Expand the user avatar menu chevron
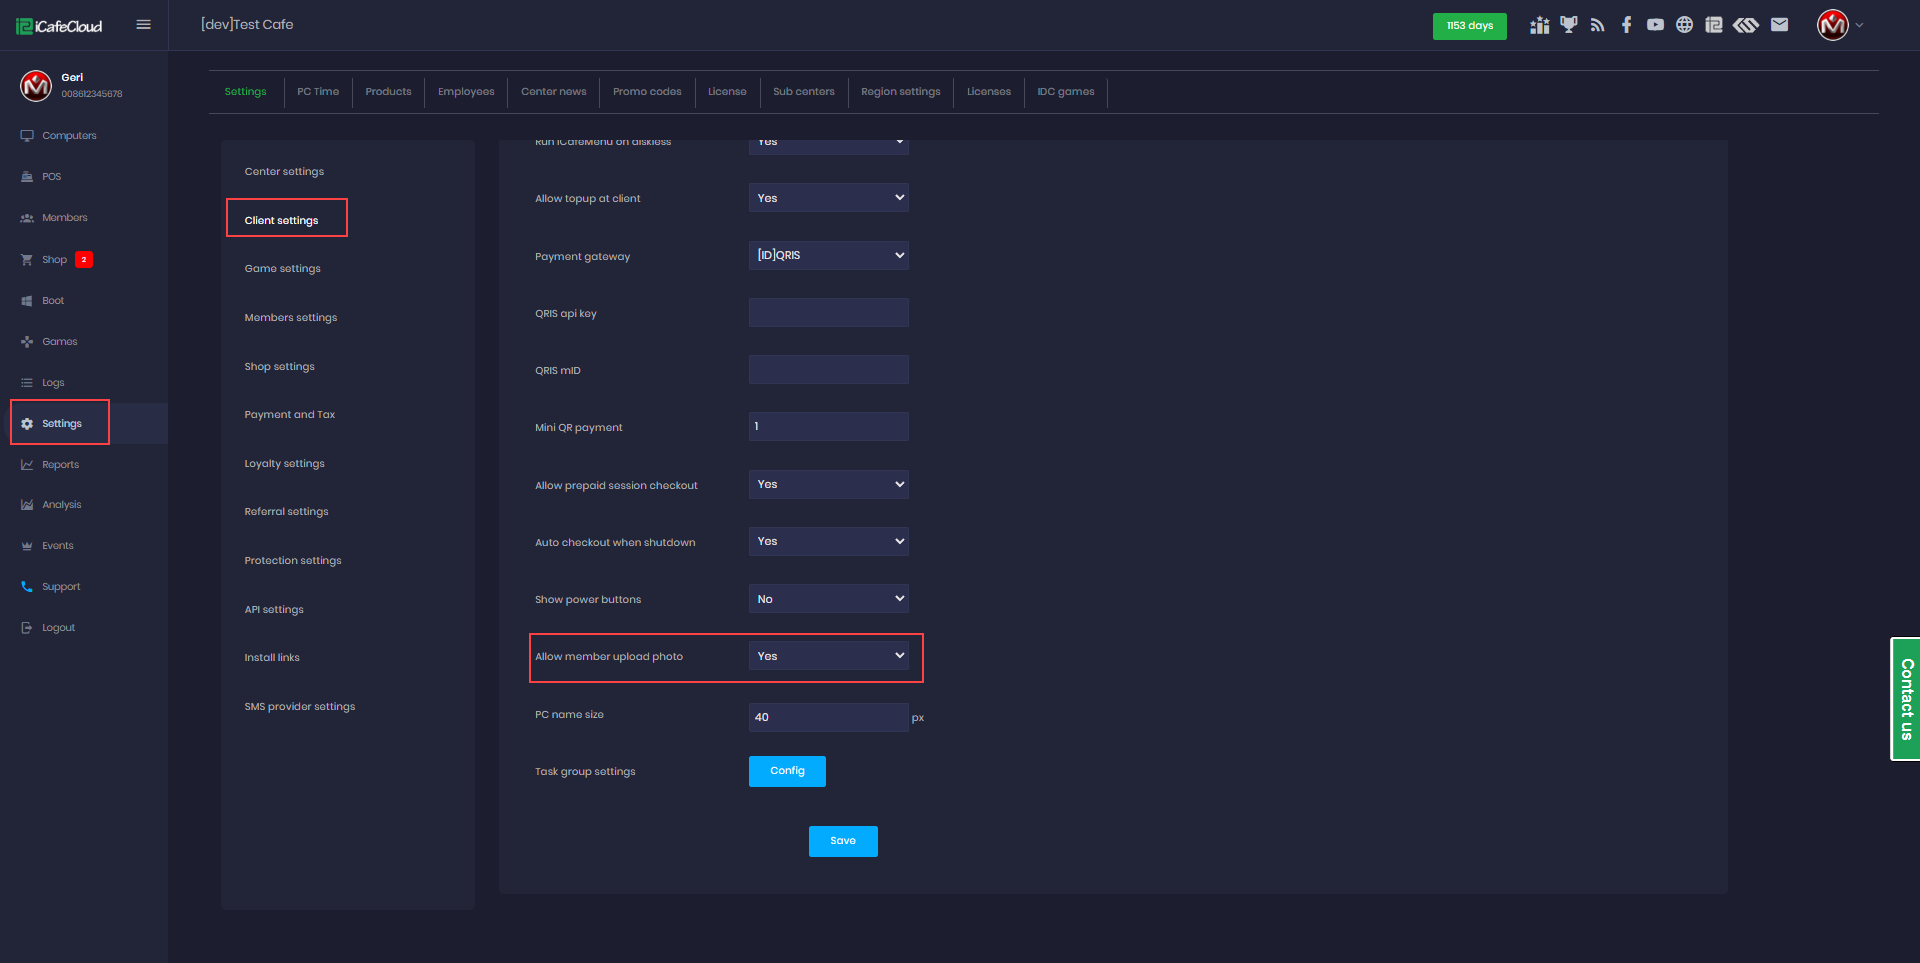The image size is (1920, 963). (1859, 25)
